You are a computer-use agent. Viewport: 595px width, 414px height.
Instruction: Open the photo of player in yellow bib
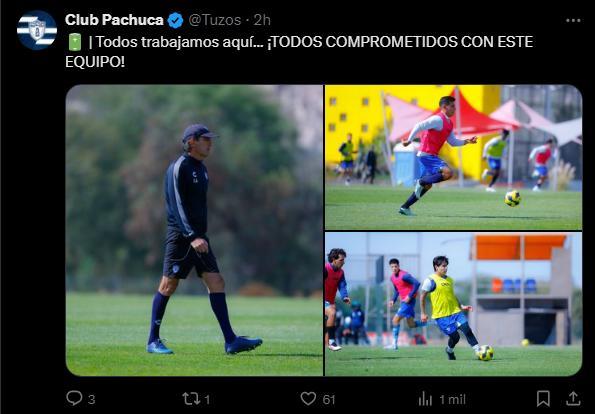point(453,304)
